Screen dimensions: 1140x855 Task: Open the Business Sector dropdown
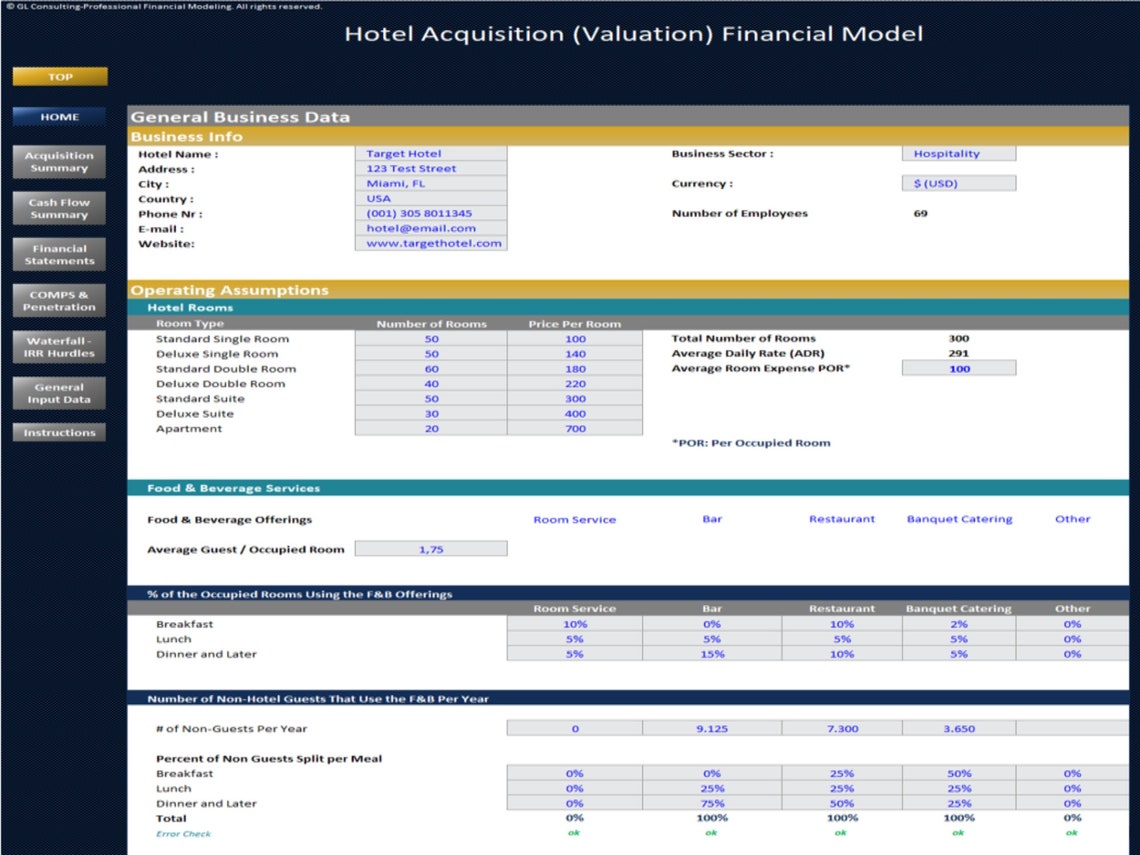[957, 153]
